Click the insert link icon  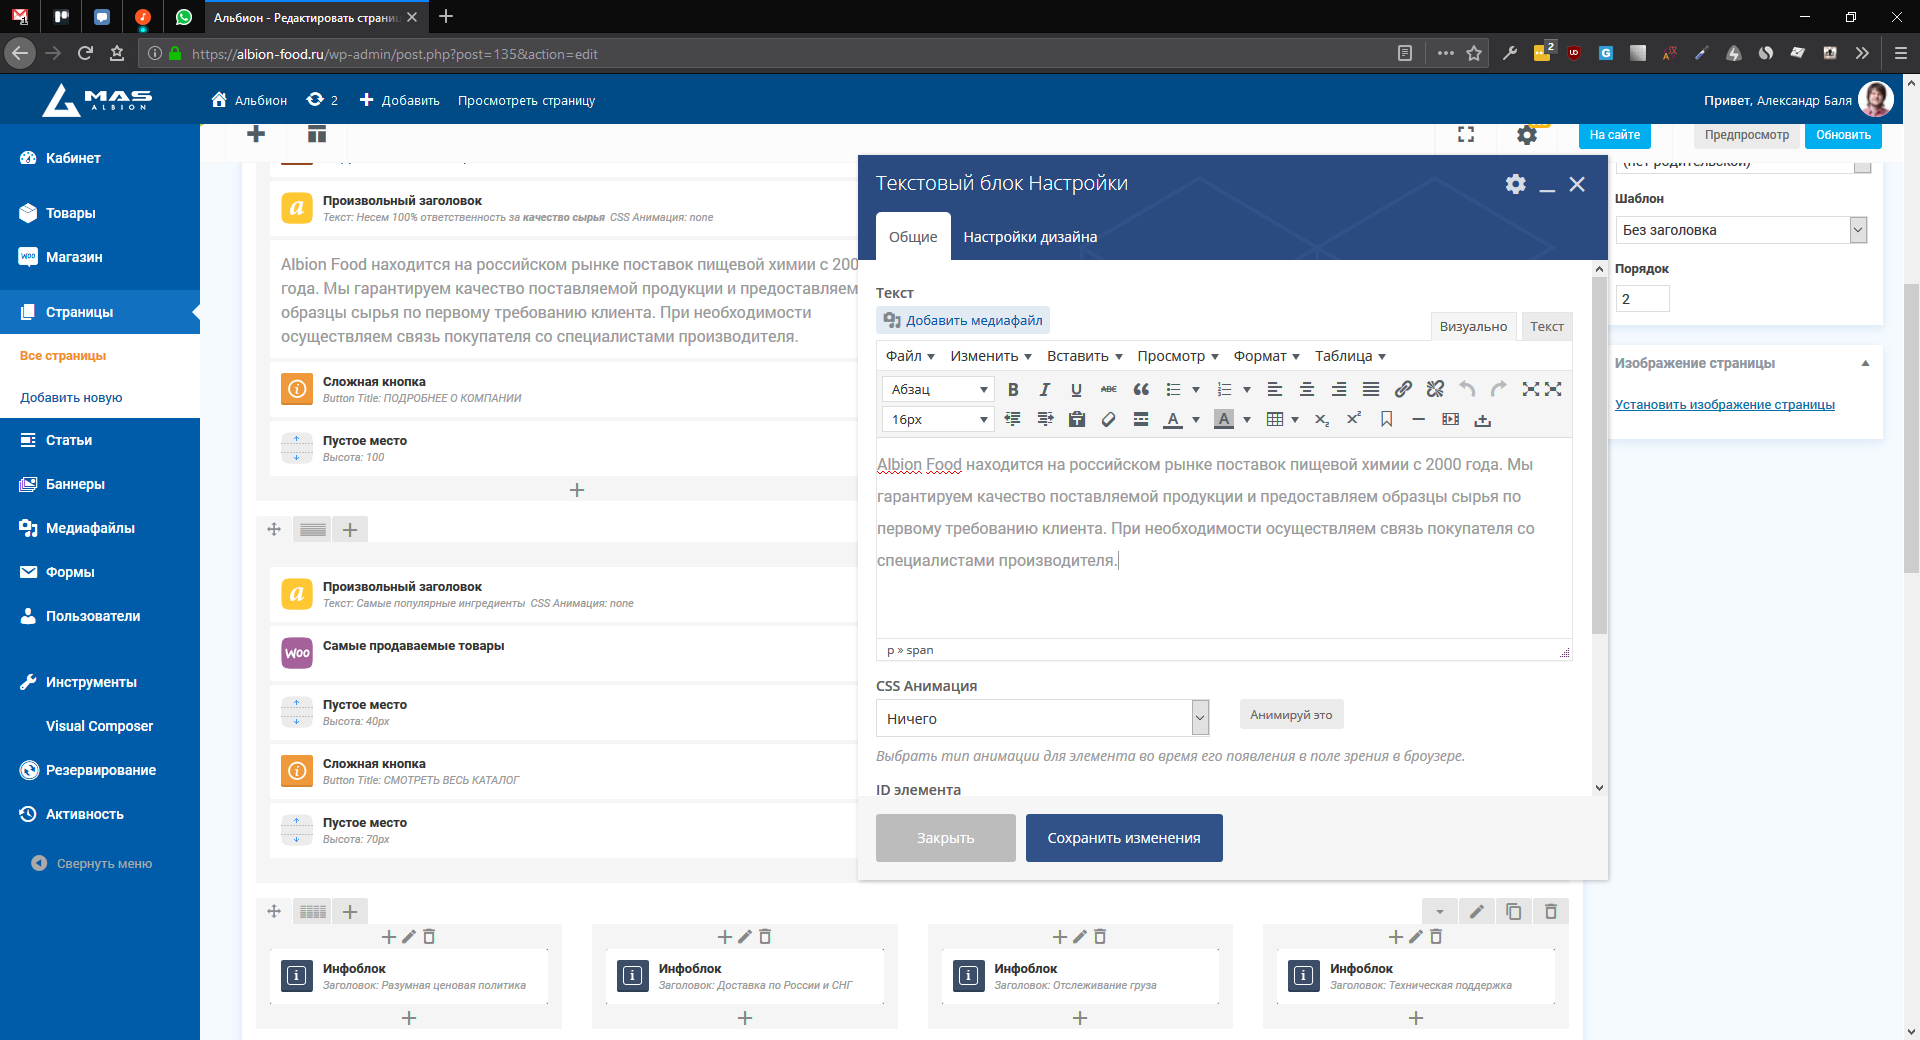(x=1403, y=390)
